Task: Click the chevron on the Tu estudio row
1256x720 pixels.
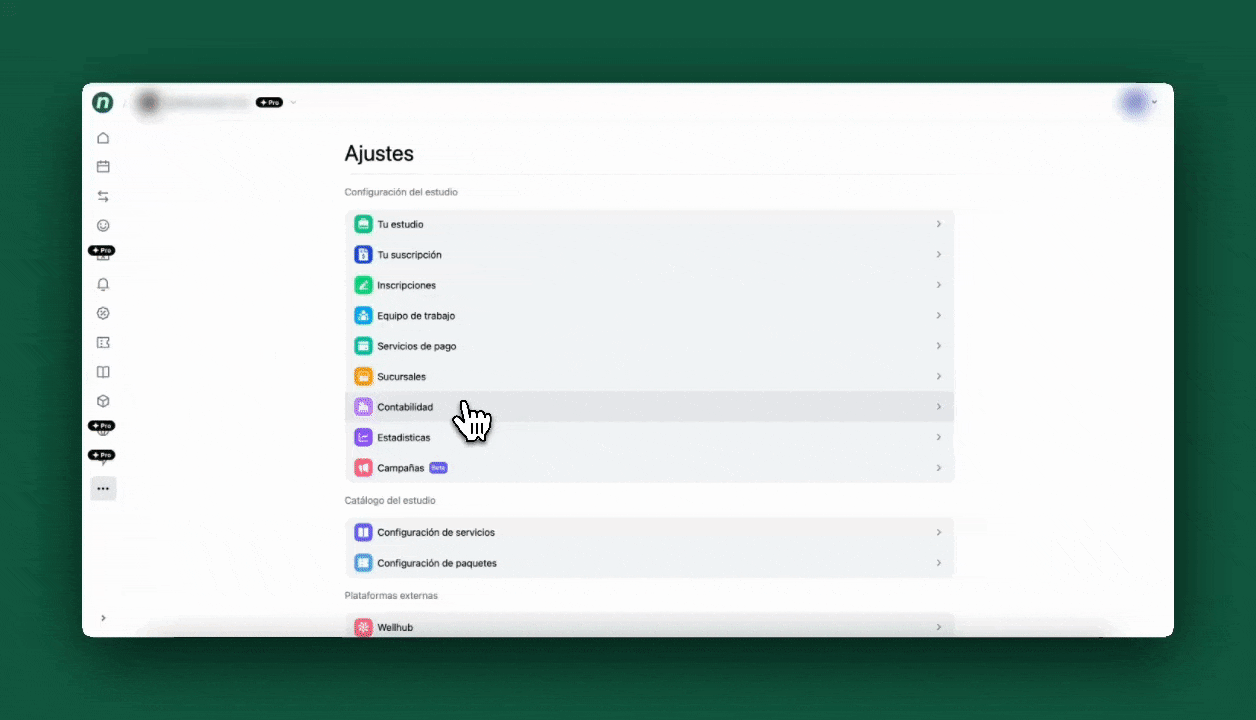Action: (x=938, y=224)
